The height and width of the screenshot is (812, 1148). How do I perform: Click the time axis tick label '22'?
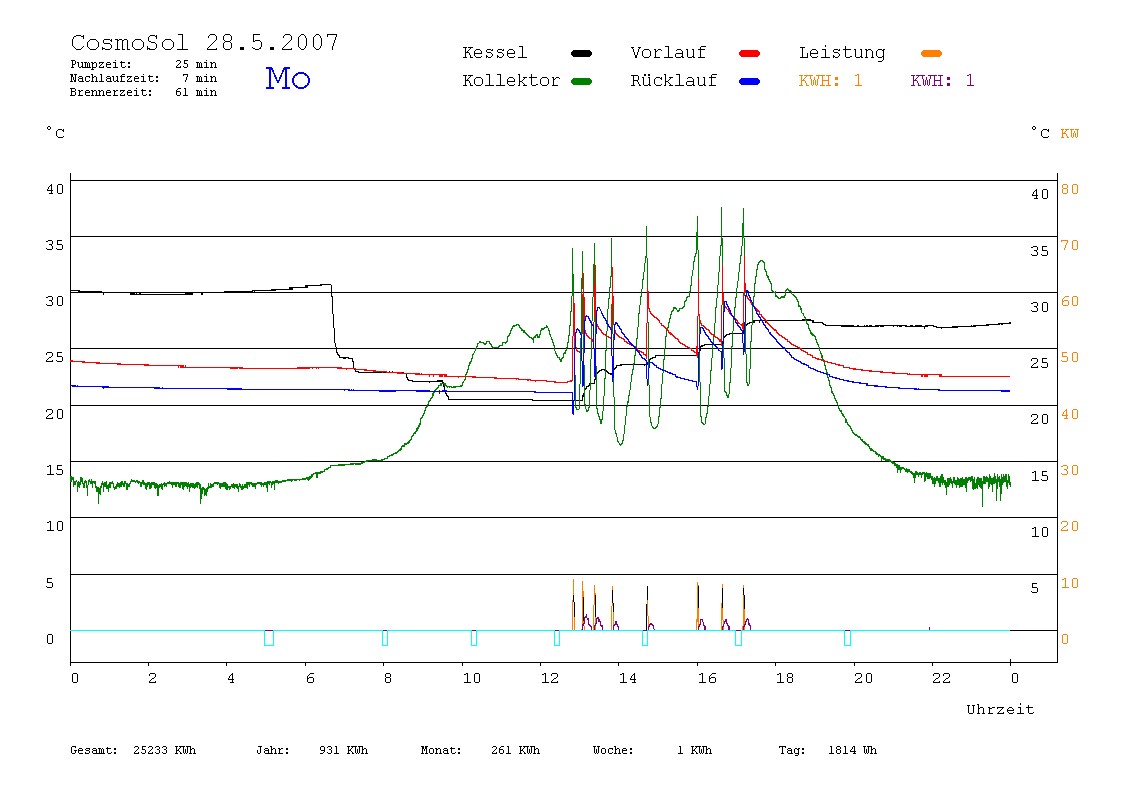[942, 679]
